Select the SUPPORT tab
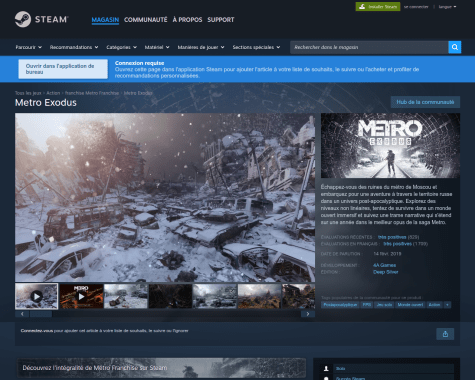Screen dimensions: 475x380 point(221,20)
